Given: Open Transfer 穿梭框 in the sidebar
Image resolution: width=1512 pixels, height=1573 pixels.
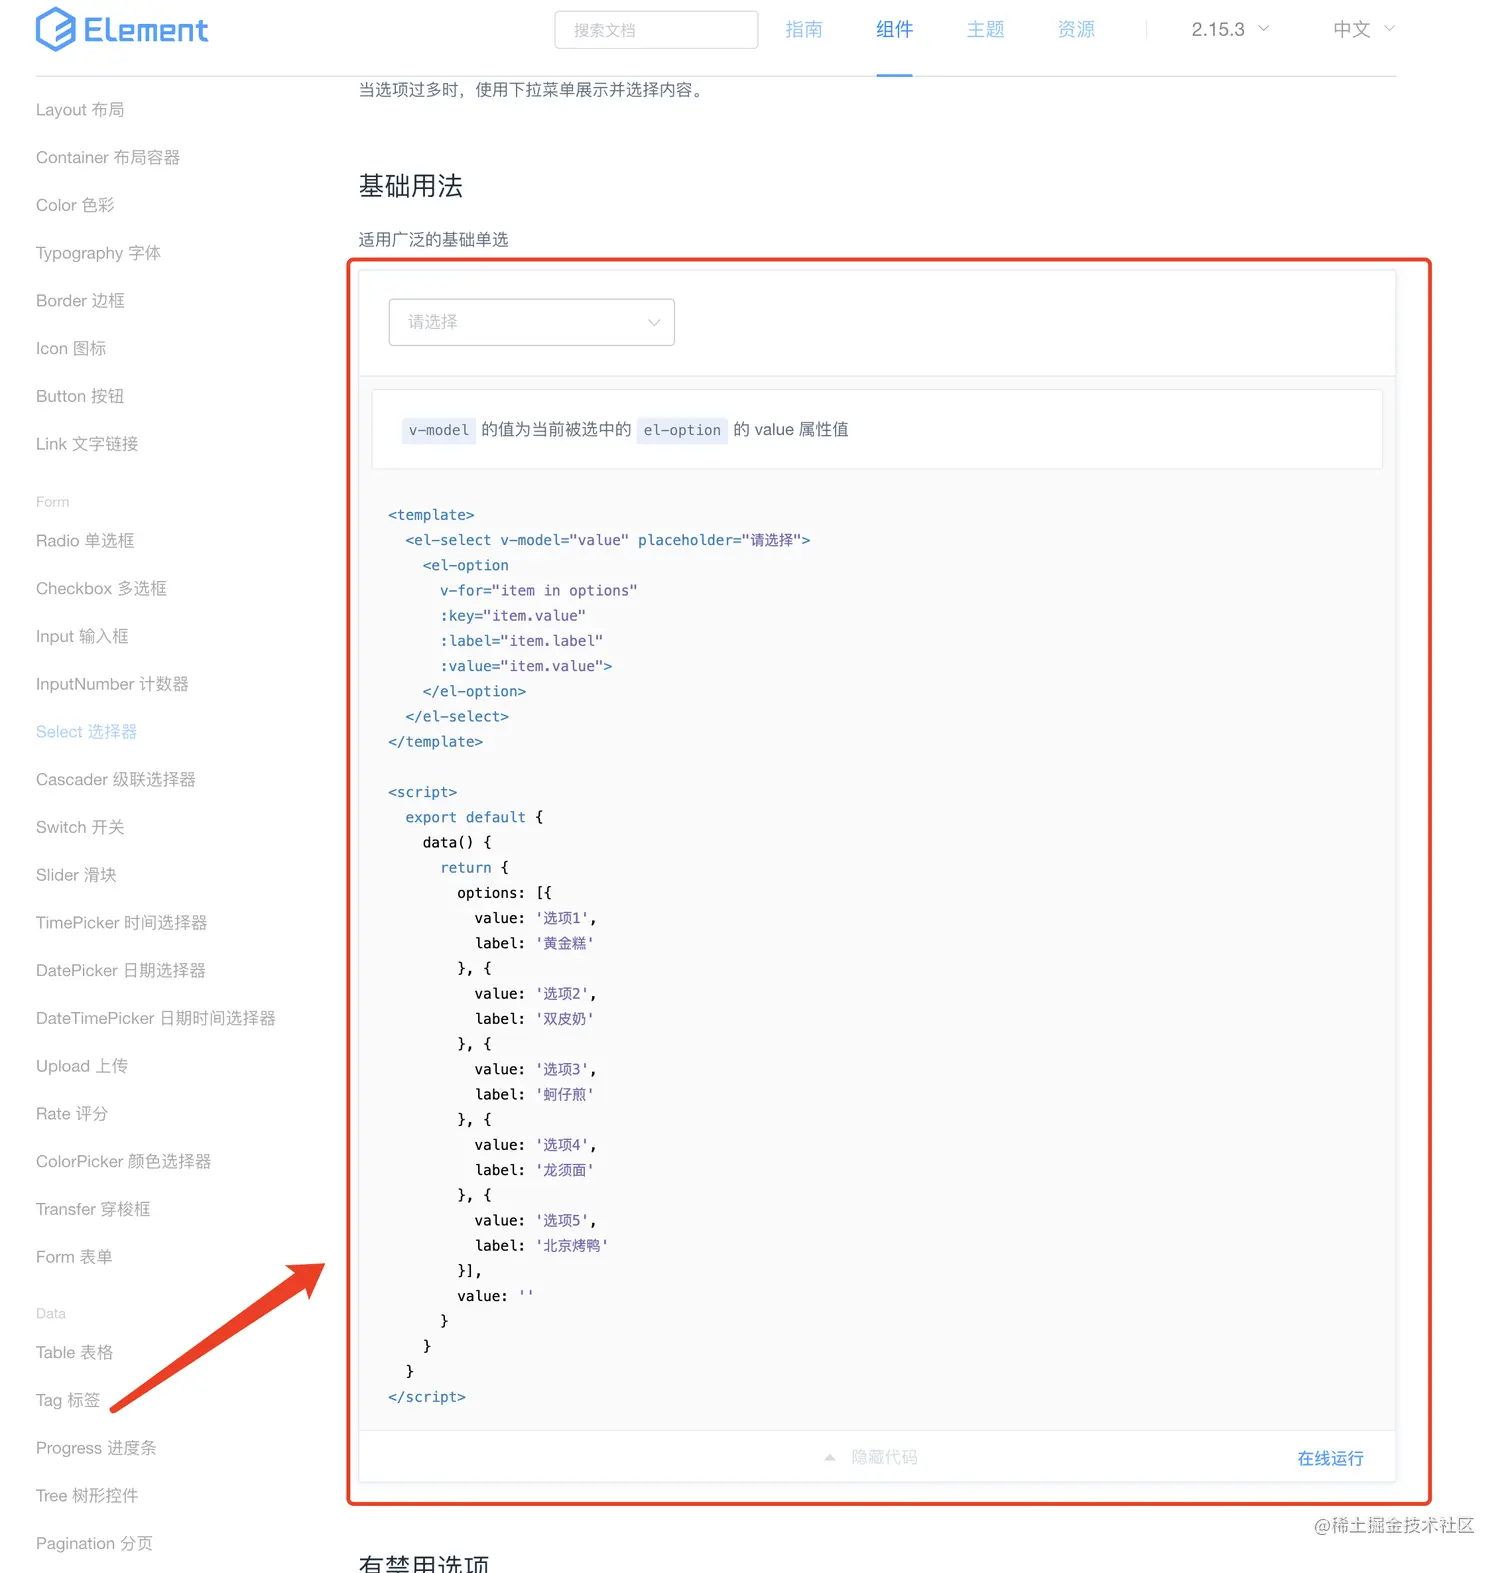Looking at the screenshot, I should (93, 1210).
